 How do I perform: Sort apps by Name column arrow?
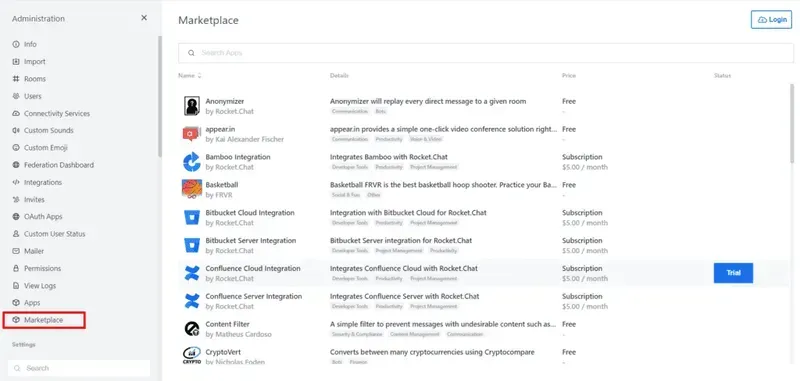pyautogui.click(x=199, y=75)
